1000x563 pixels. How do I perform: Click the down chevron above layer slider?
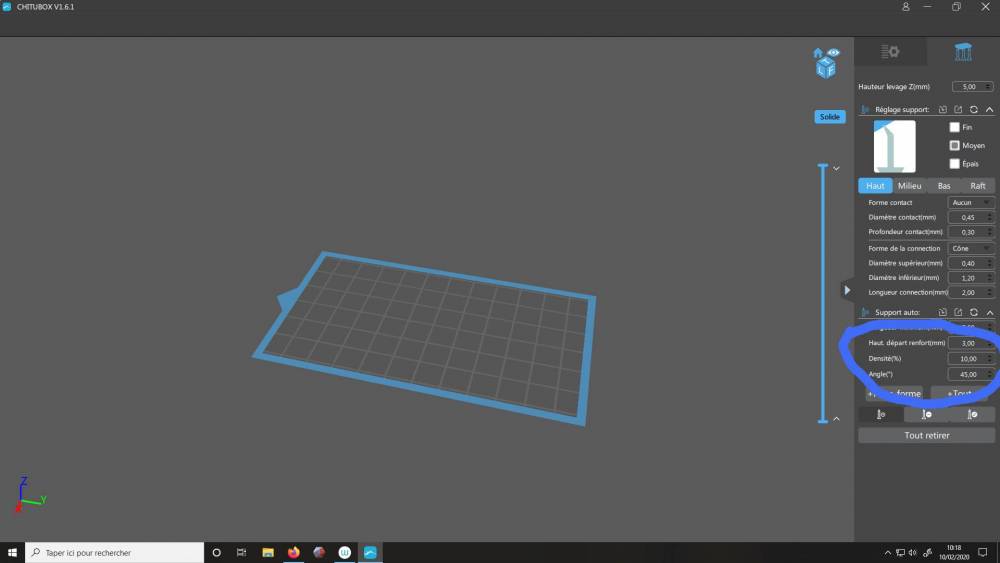pyautogui.click(x=836, y=168)
